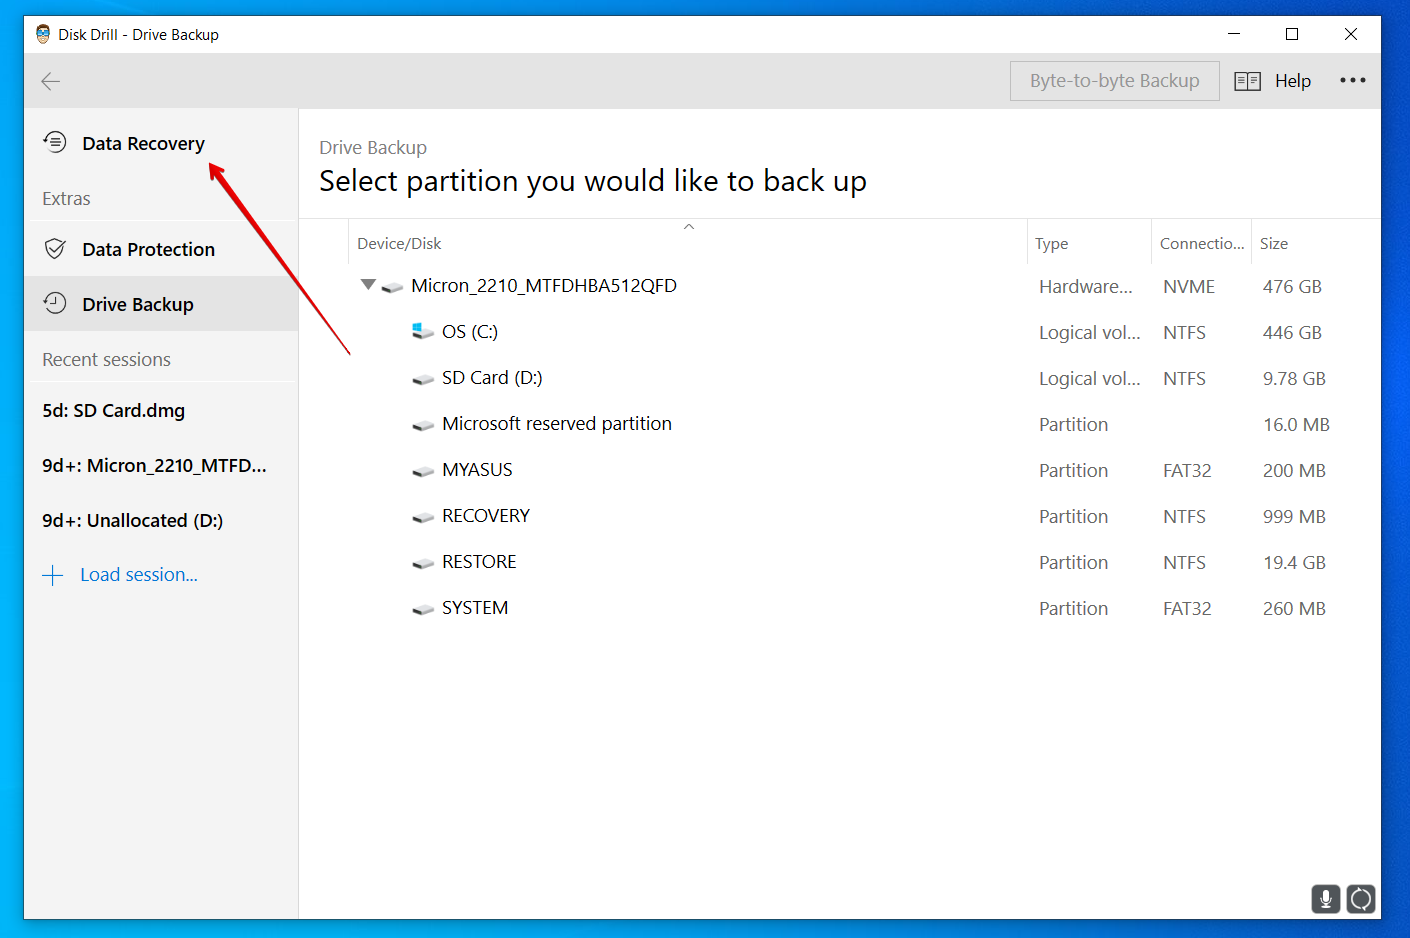Click the Data Protection shield icon
1410x938 pixels.
click(x=55, y=249)
